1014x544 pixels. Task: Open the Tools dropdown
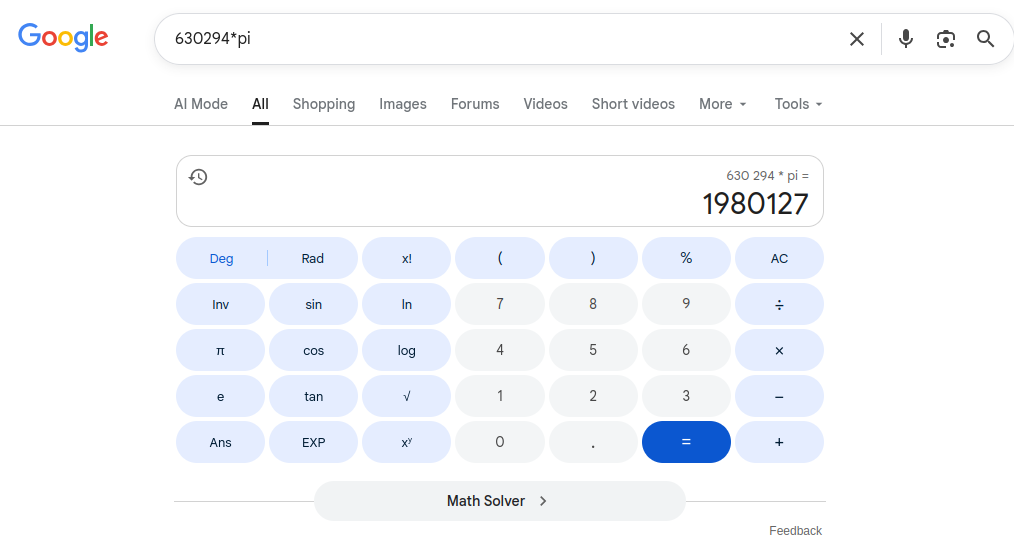click(798, 104)
